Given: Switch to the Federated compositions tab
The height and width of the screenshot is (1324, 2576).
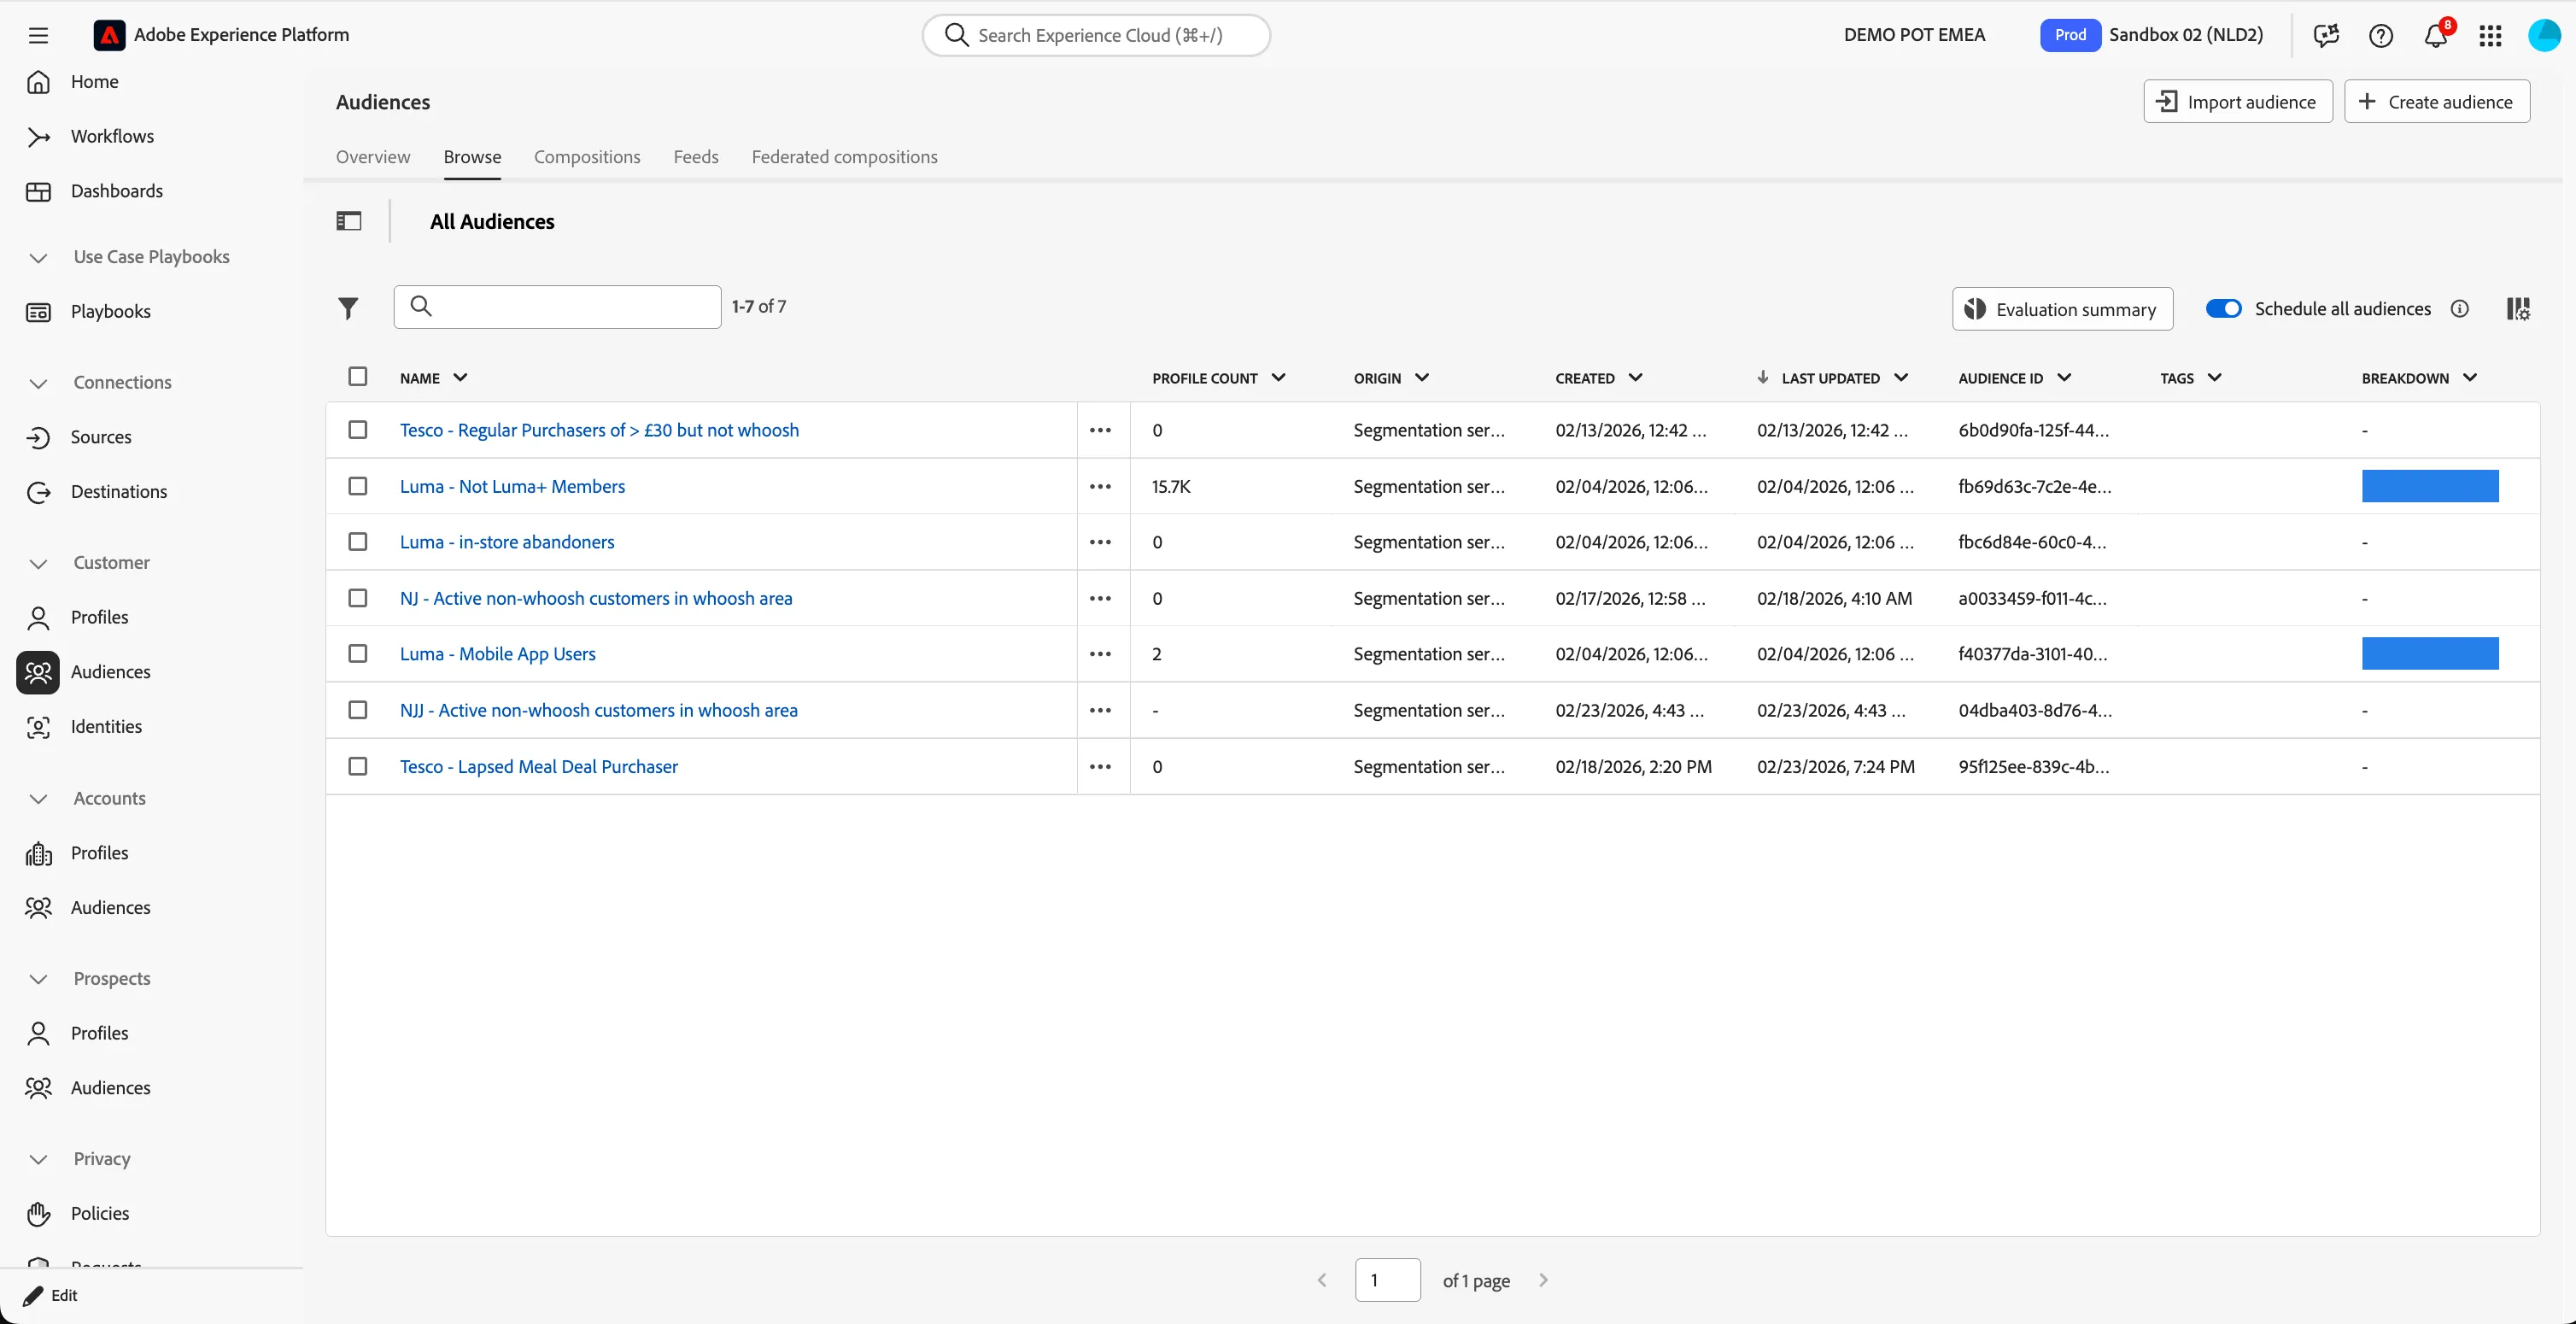Looking at the screenshot, I should [845, 157].
